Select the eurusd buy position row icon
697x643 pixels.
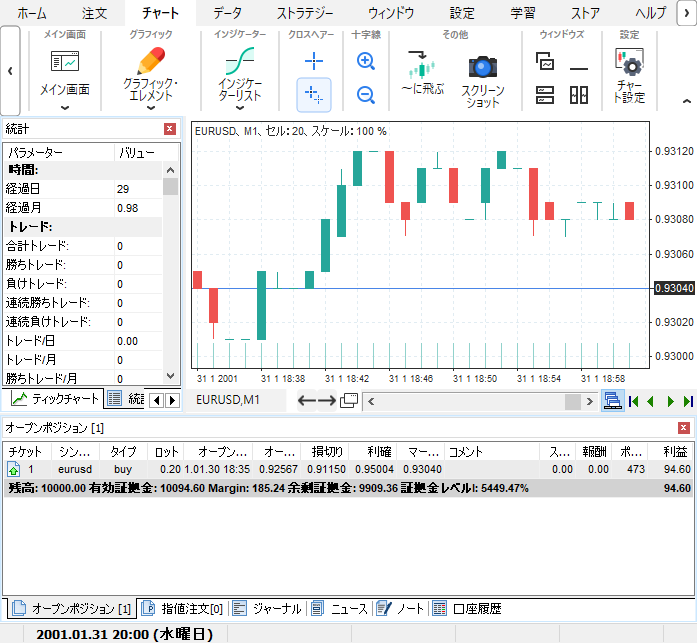coord(14,469)
